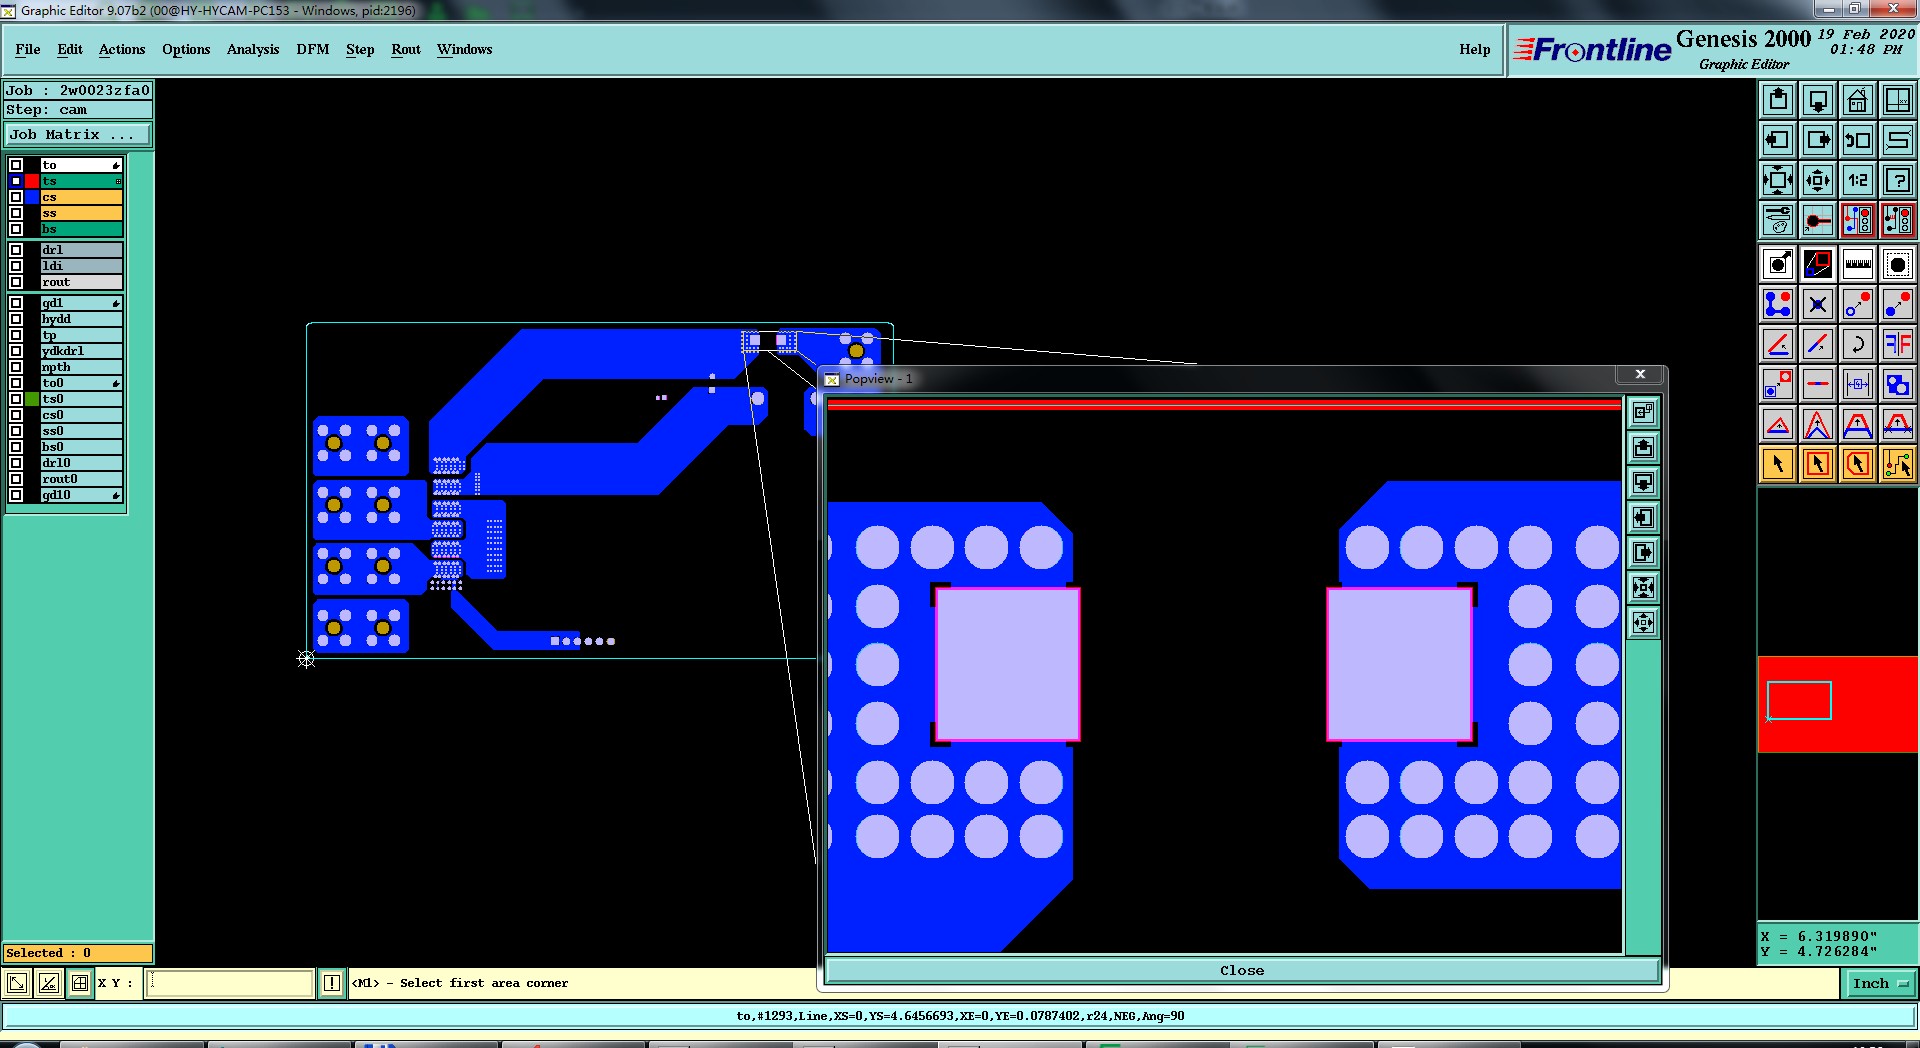Image resolution: width=1920 pixels, height=1048 pixels.
Task: Toggle the 'to' layer checkbox
Action: 16,165
